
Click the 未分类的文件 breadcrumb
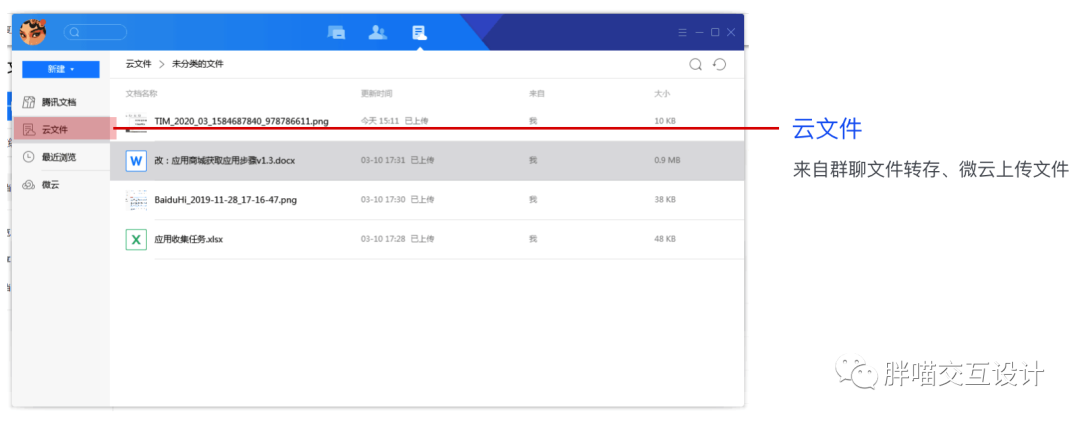point(198,64)
